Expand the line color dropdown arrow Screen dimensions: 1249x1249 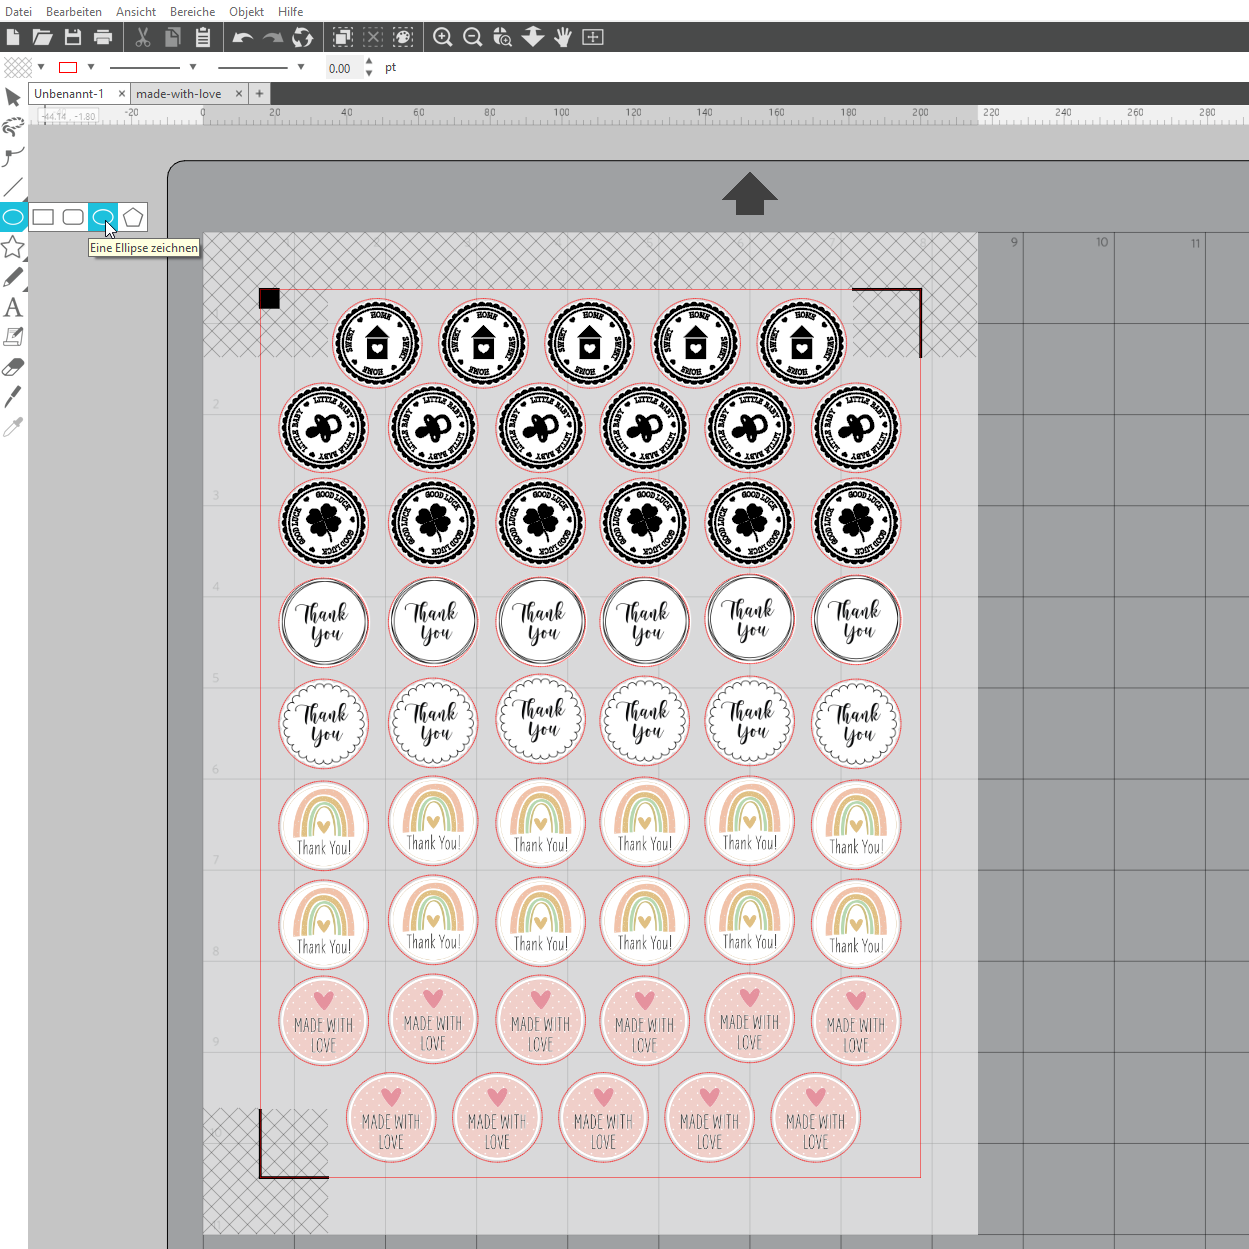tap(91, 67)
